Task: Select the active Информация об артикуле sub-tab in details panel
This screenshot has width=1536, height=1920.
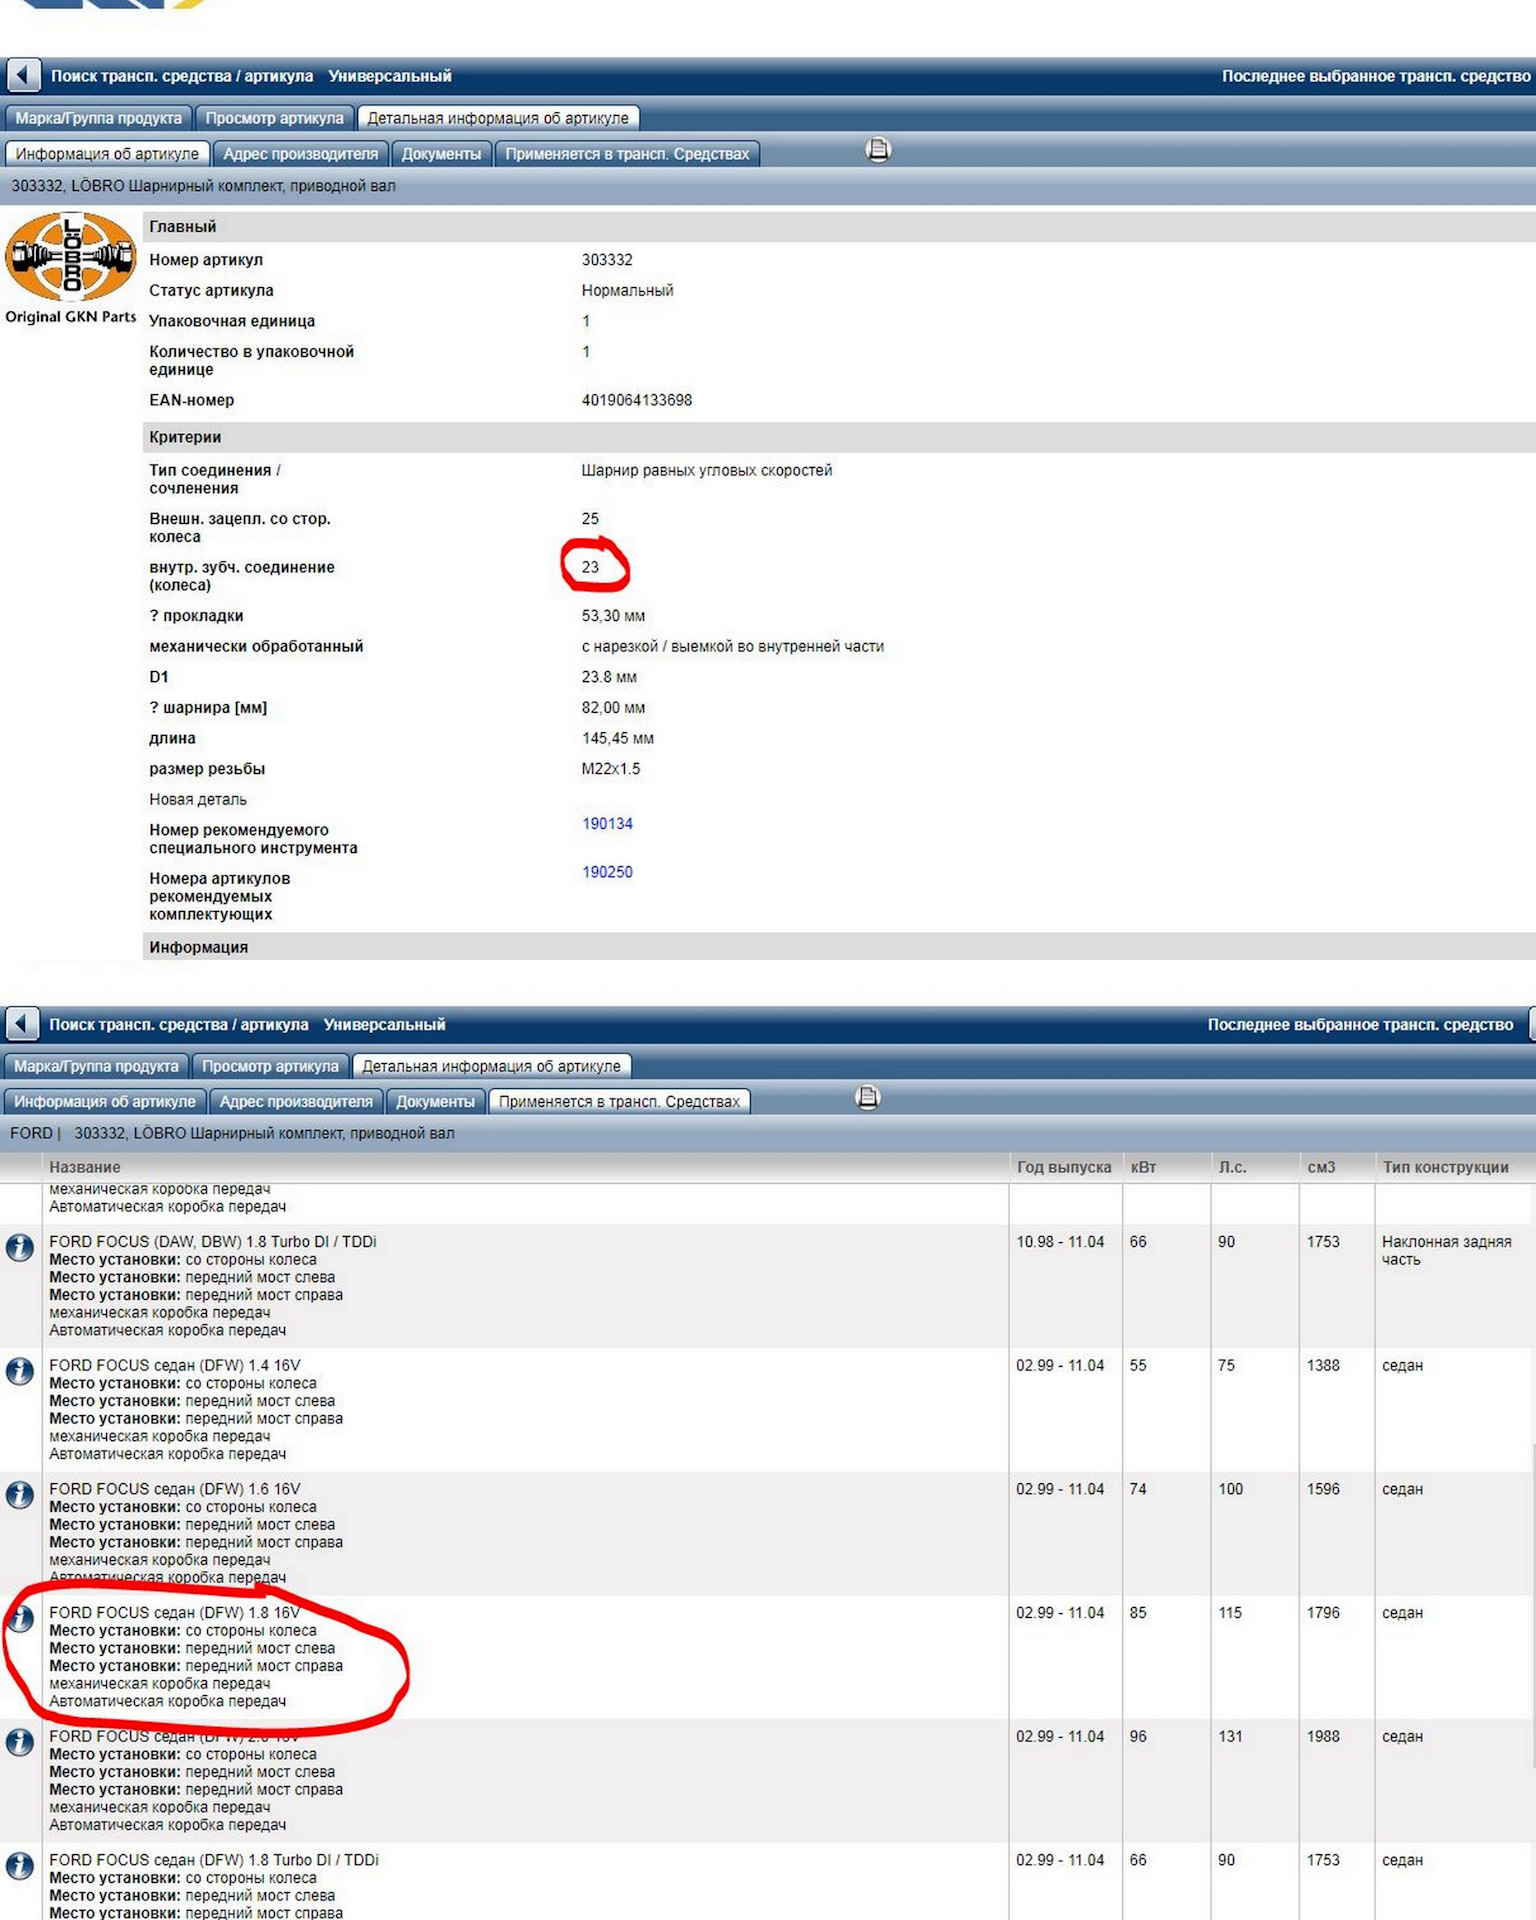Action: (107, 154)
